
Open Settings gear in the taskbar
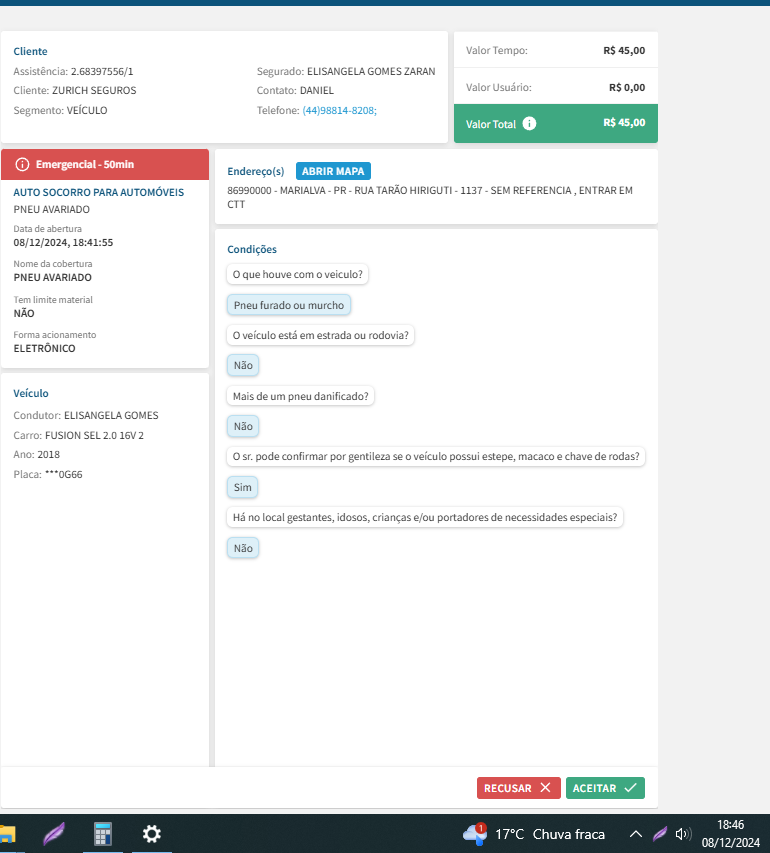[x=151, y=834]
